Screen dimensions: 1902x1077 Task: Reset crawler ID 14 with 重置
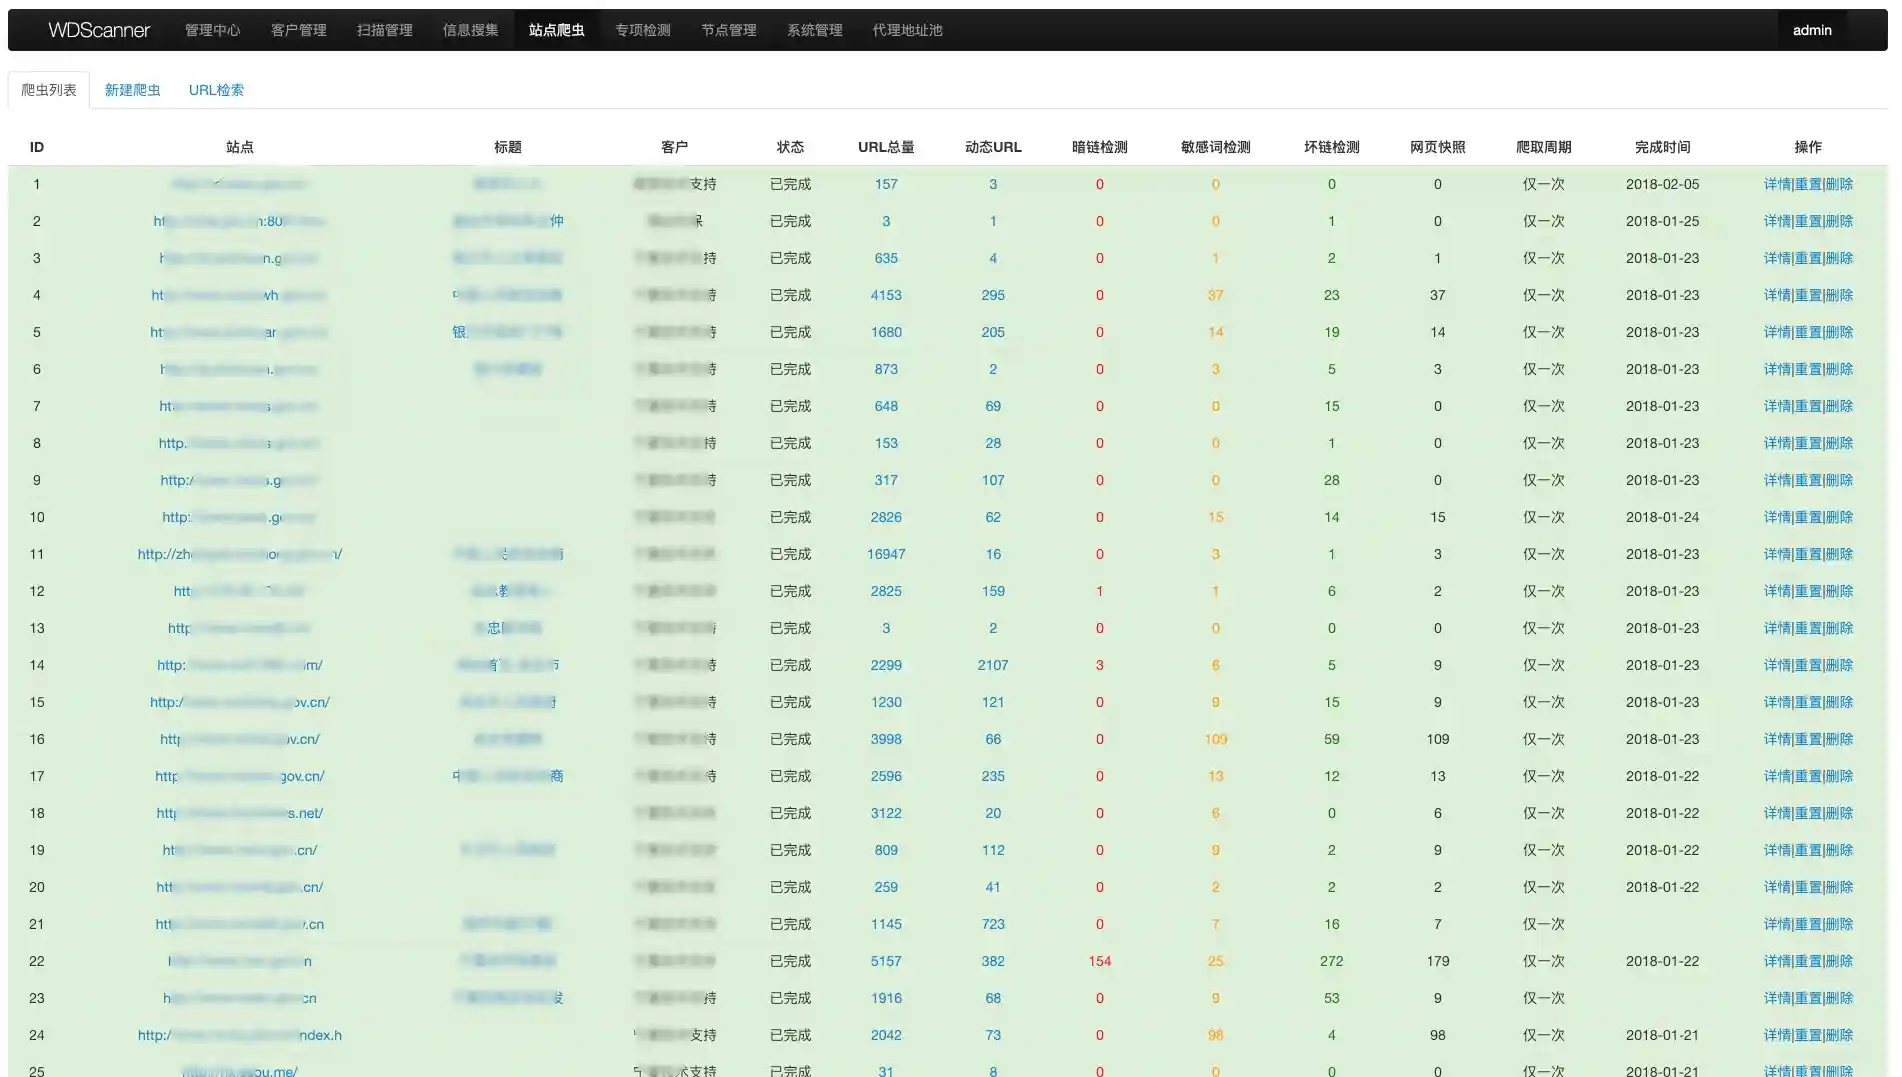coord(1808,665)
